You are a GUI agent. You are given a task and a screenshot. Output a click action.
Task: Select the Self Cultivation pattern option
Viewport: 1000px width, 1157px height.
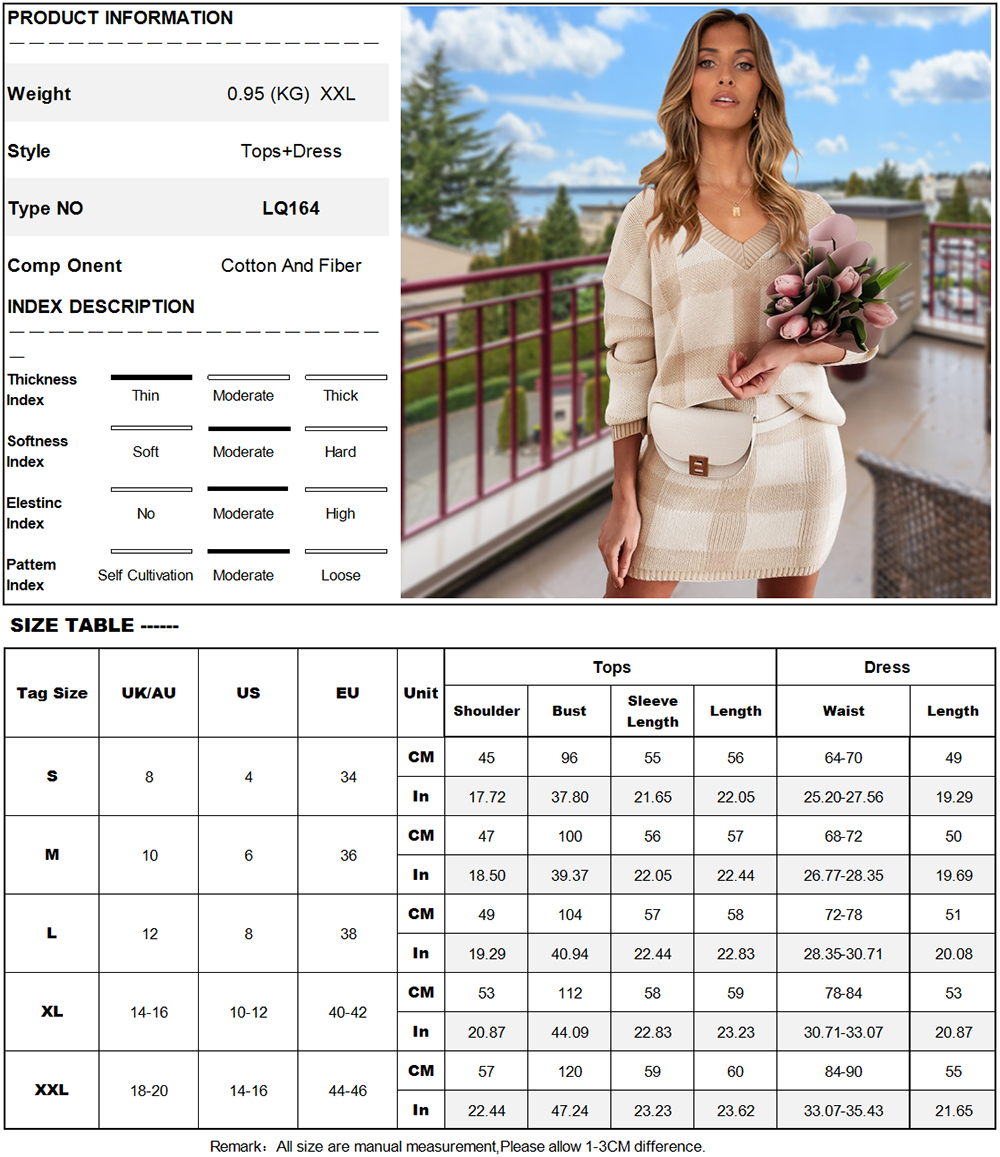(x=145, y=576)
